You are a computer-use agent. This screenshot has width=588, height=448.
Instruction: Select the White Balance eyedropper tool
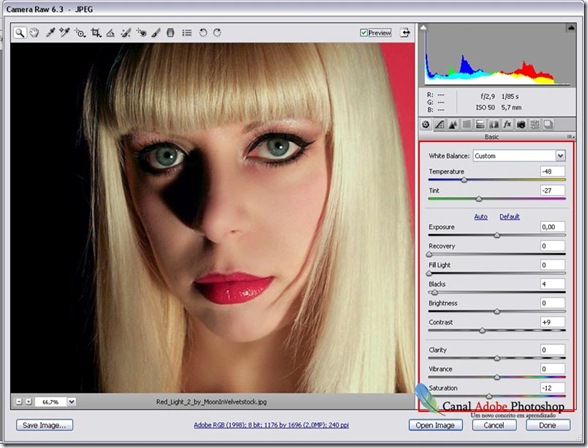point(50,33)
